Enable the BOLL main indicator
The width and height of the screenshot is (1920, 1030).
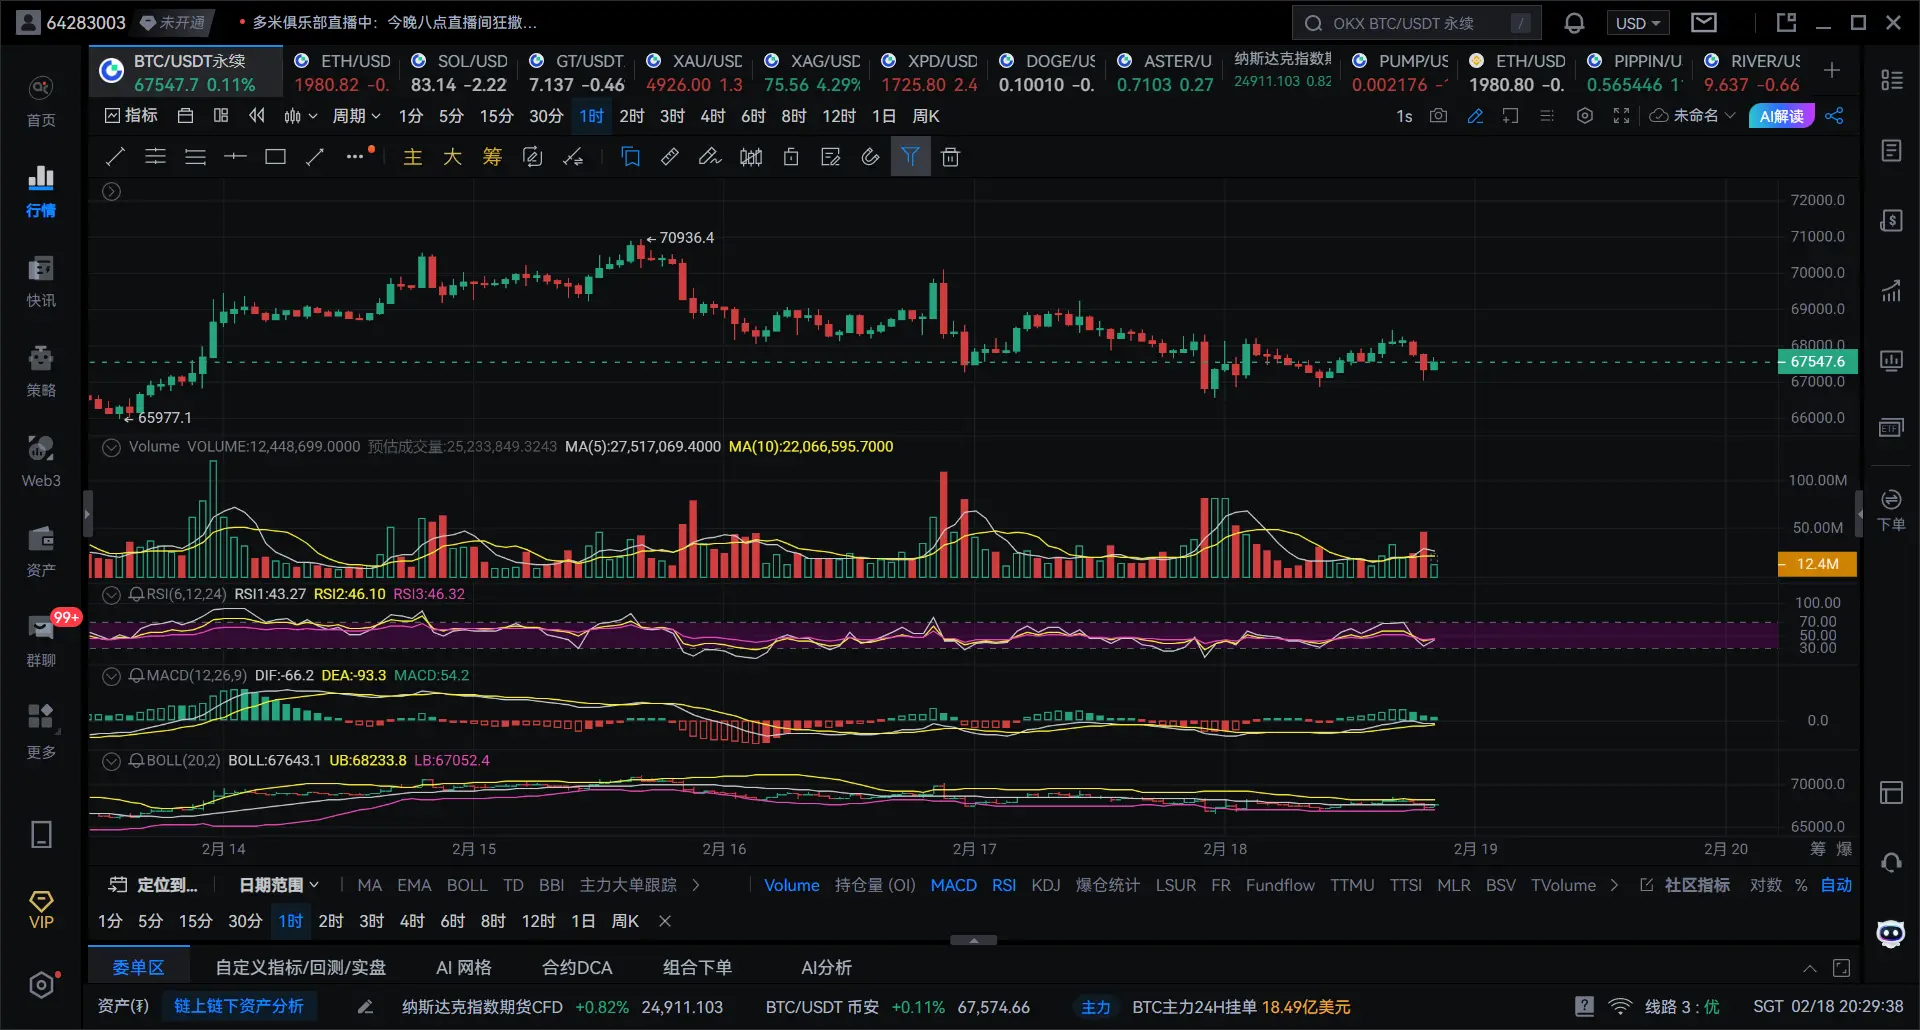coord(467,885)
